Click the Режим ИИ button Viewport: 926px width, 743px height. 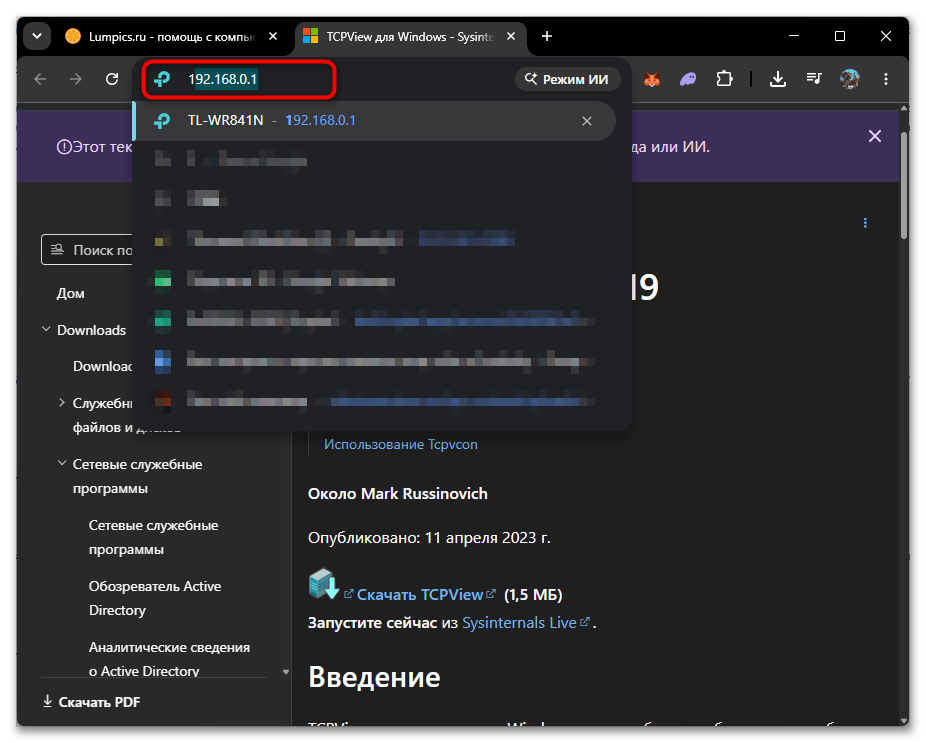tap(568, 79)
